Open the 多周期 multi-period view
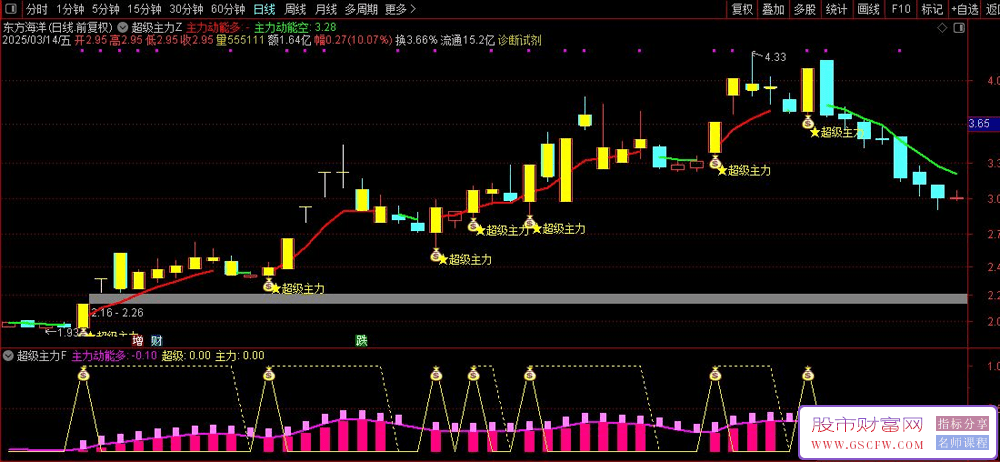This screenshot has height=462, width=1000. (361, 9)
